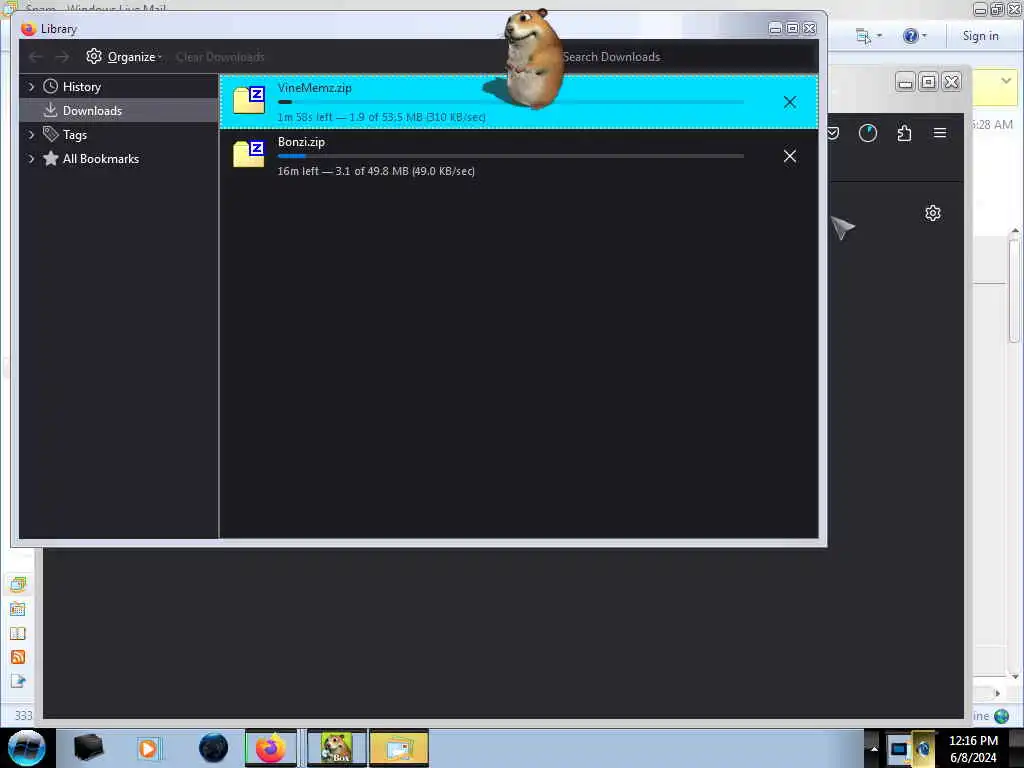
Task: Click the Bonzi.zip file icon
Action: tap(249, 154)
